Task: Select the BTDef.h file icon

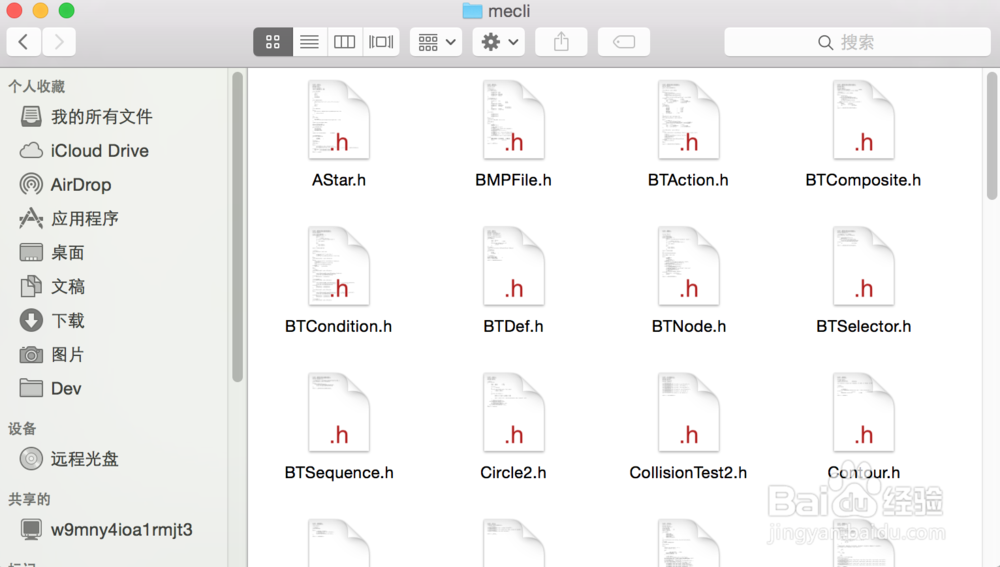Action: tap(513, 266)
